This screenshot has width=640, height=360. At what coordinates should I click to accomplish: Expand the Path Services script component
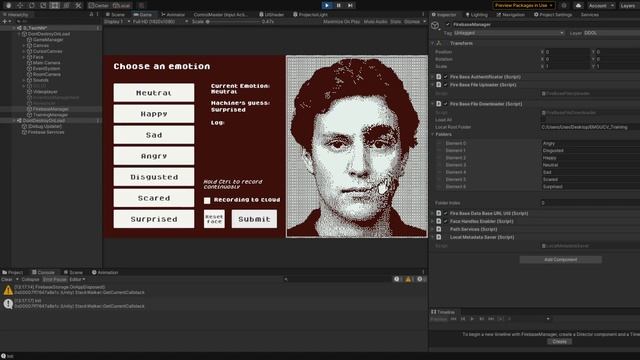pos(433,229)
